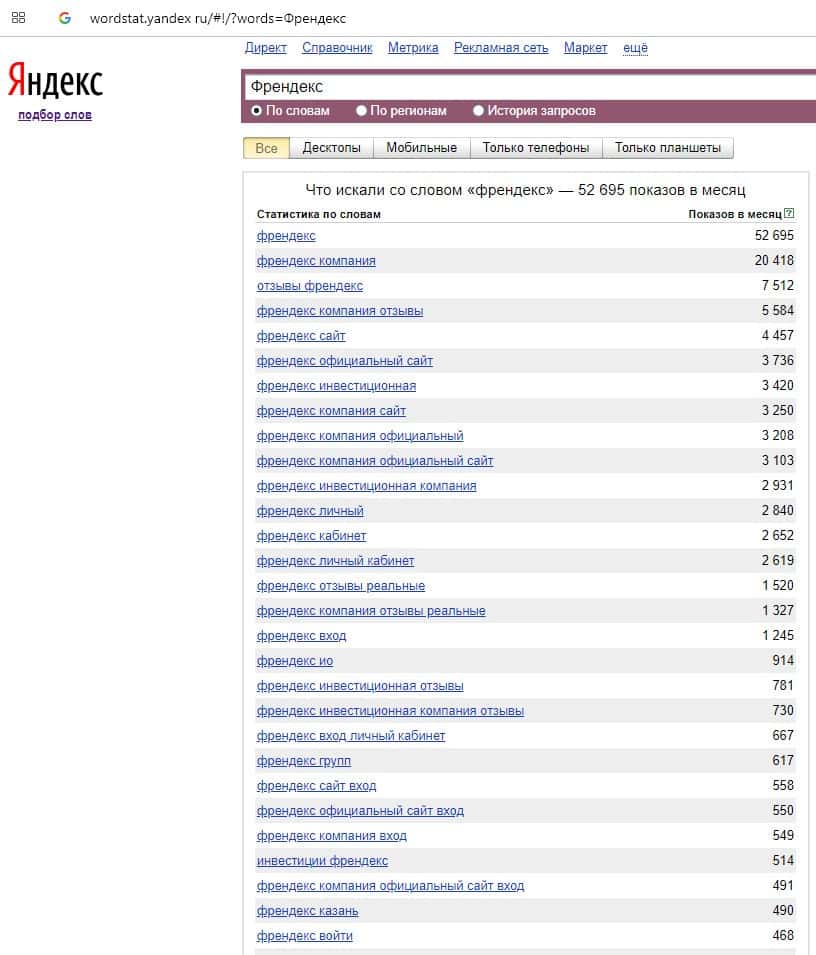The width and height of the screenshot is (816, 955).
Task: Switch to the Только планшеты tab
Action: pyautogui.click(x=668, y=148)
